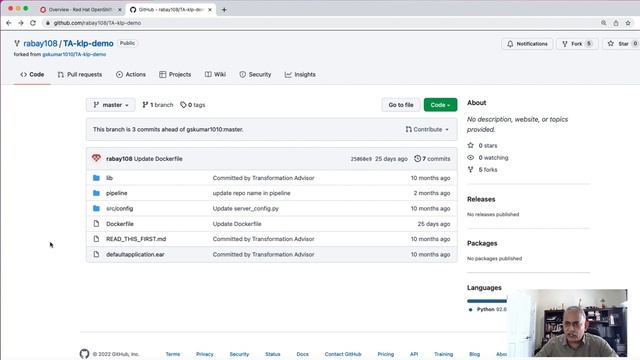Switch to the Overview Red Hat OpenShift tab

point(80,9)
